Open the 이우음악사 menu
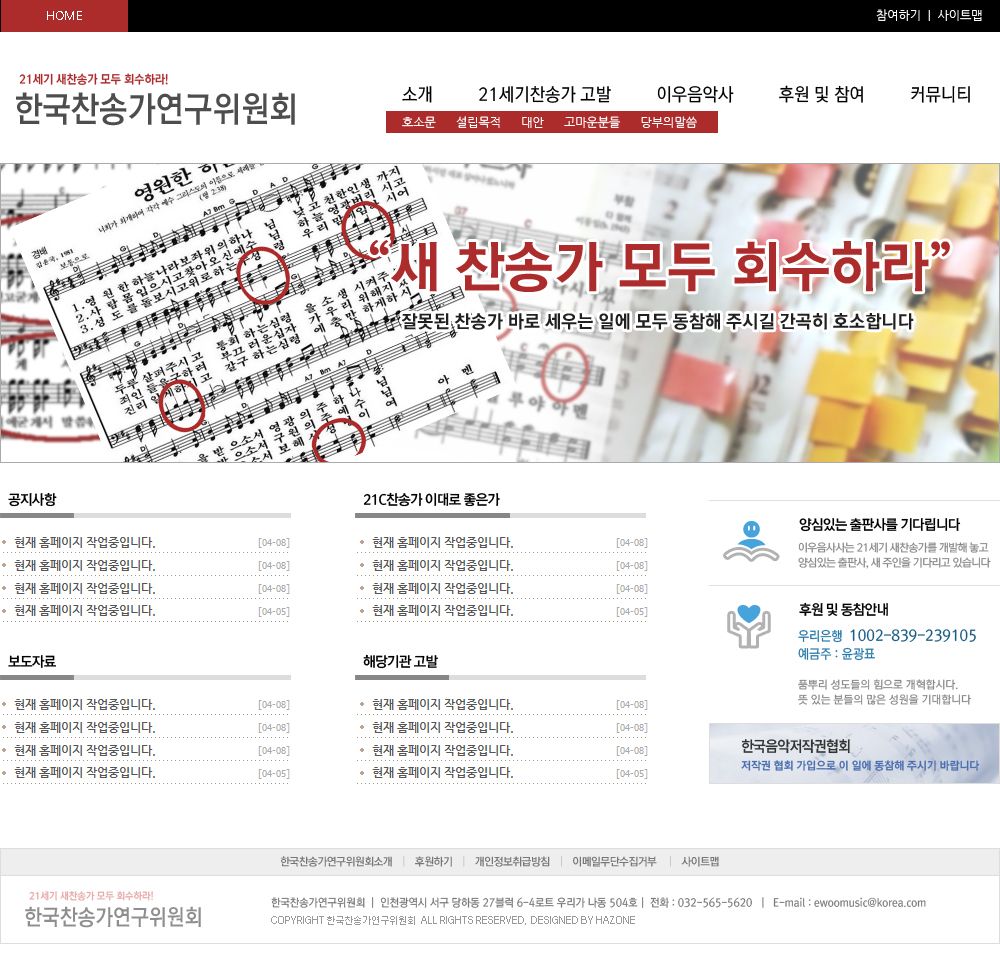 [695, 95]
